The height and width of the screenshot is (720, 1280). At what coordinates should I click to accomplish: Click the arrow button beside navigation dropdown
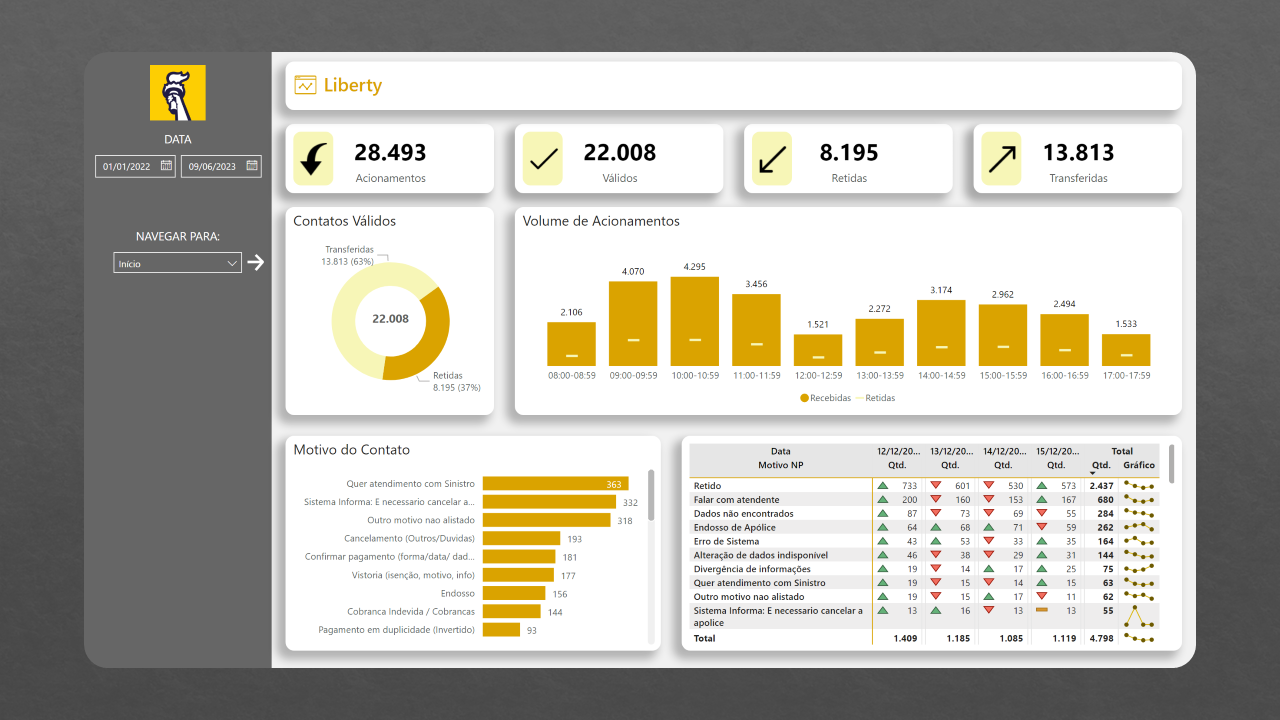pyautogui.click(x=256, y=263)
